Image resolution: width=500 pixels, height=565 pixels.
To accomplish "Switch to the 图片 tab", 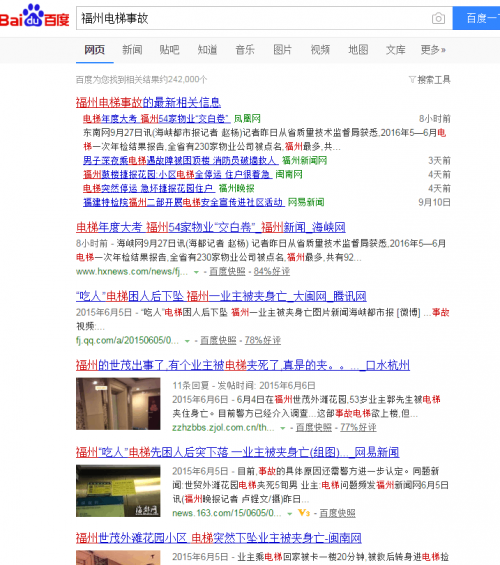I will (x=282, y=50).
